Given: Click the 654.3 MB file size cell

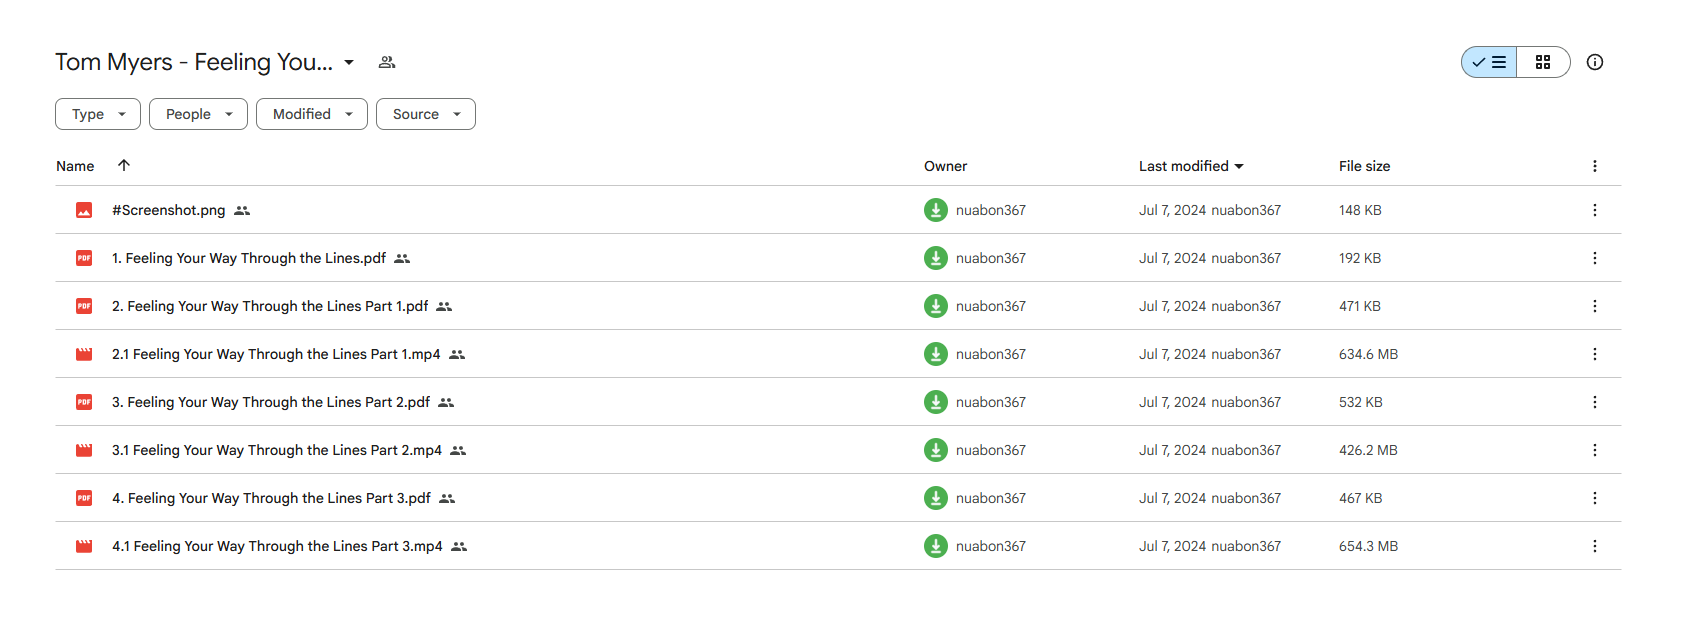Looking at the screenshot, I should point(1368,546).
